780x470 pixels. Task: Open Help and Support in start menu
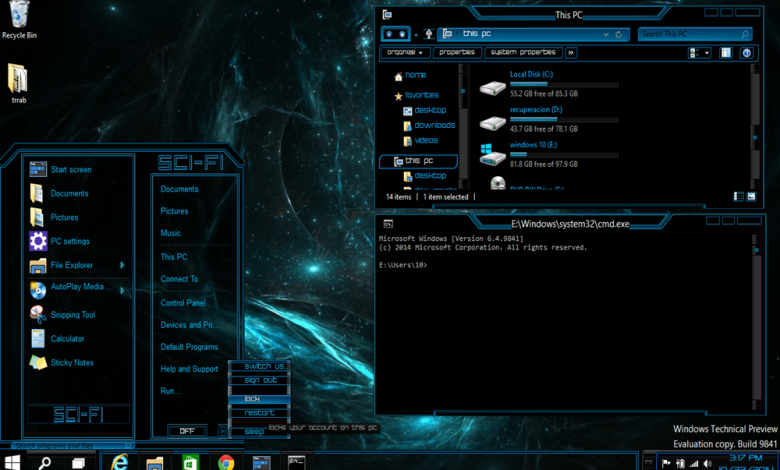tap(189, 369)
